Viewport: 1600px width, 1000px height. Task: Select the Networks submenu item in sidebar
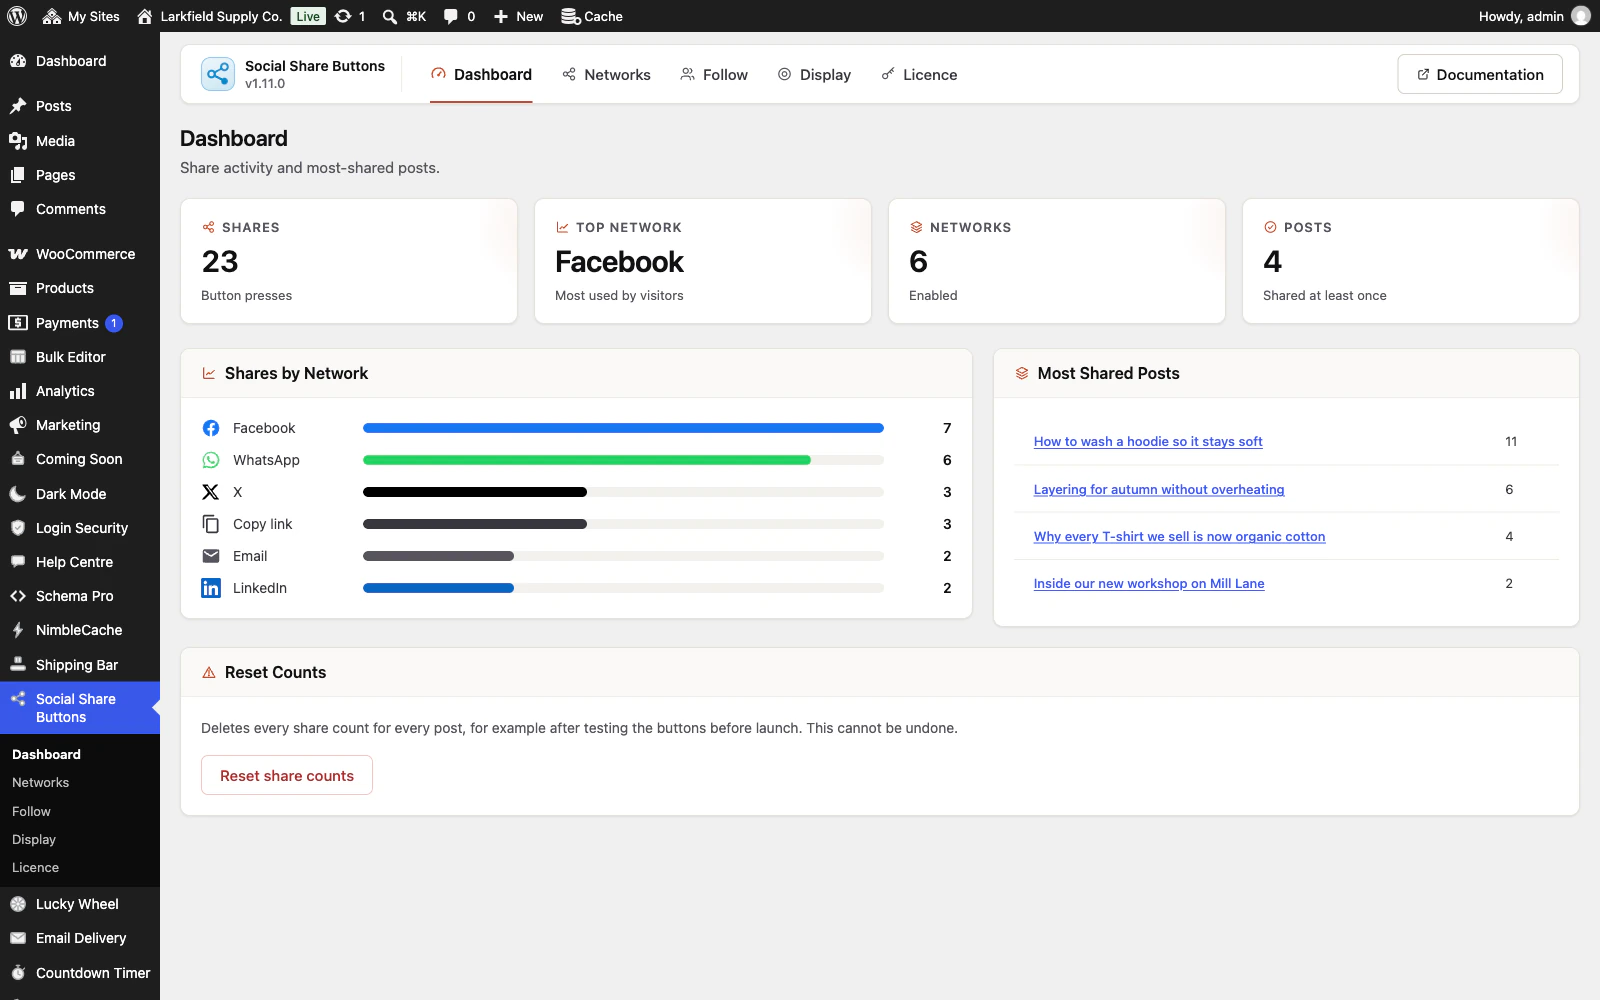point(41,783)
